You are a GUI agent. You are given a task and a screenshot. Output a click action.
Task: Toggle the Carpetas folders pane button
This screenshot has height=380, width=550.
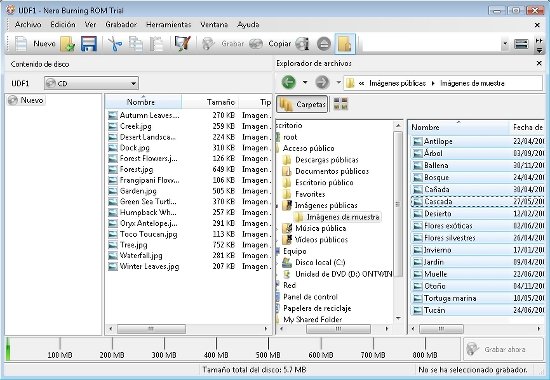pyautogui.click(x=302, y=104)
